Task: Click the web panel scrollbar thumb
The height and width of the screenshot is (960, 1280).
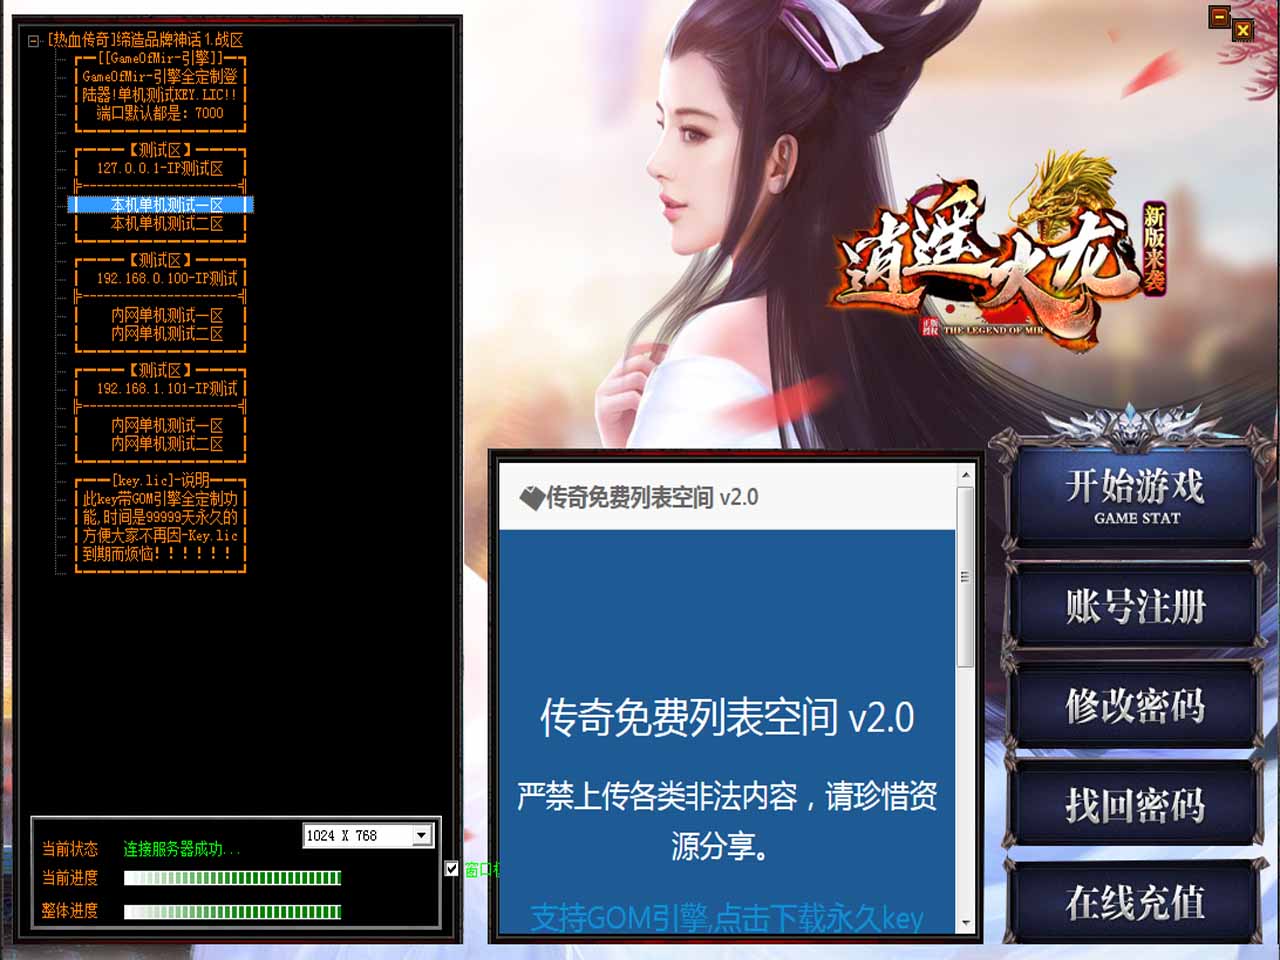Action: (966, 577)
